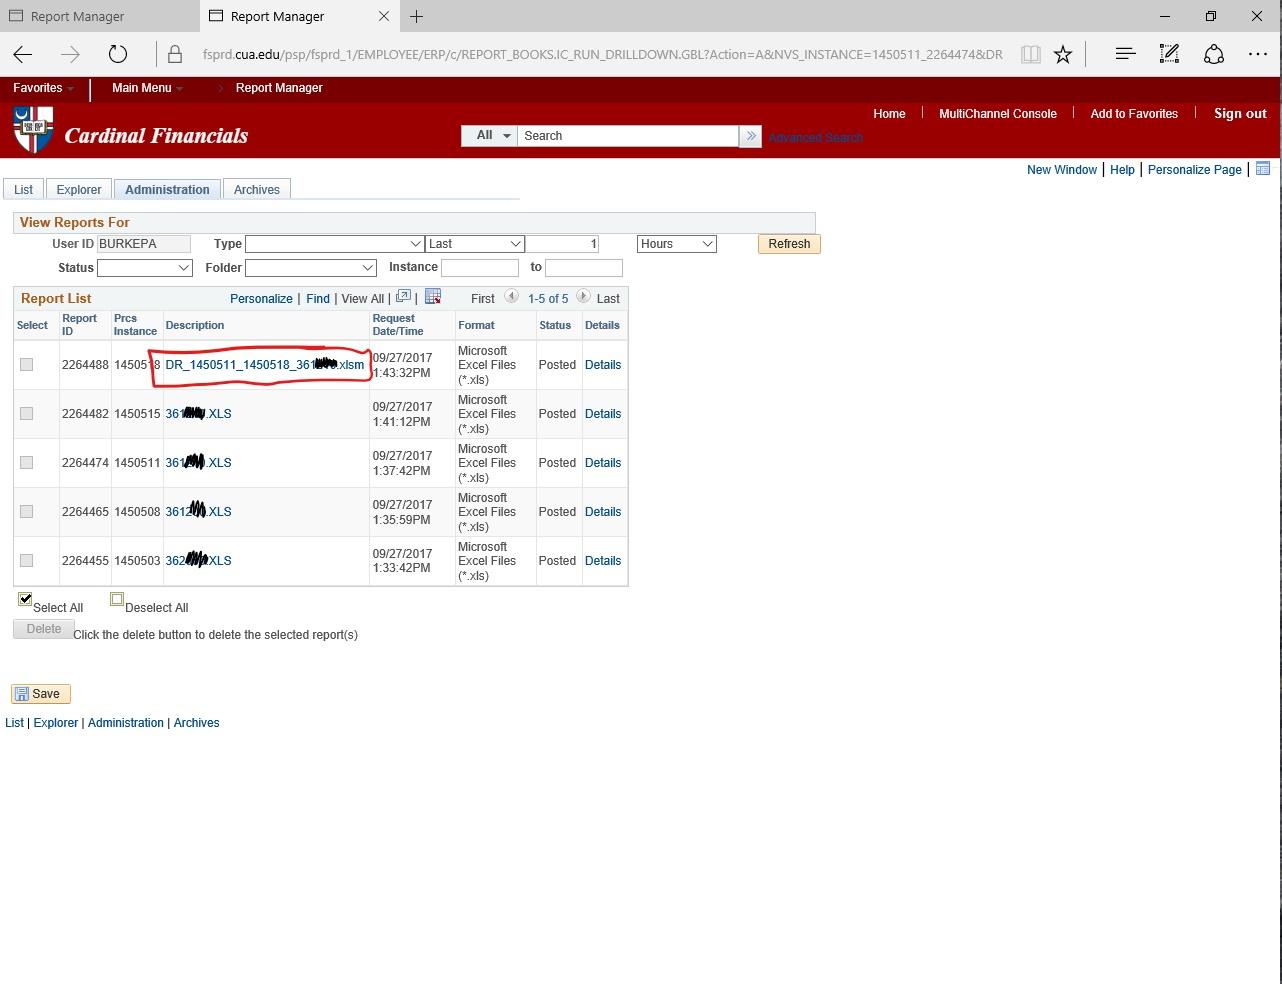
Task: Check the Select All box
Action: (x=25, y=599)
